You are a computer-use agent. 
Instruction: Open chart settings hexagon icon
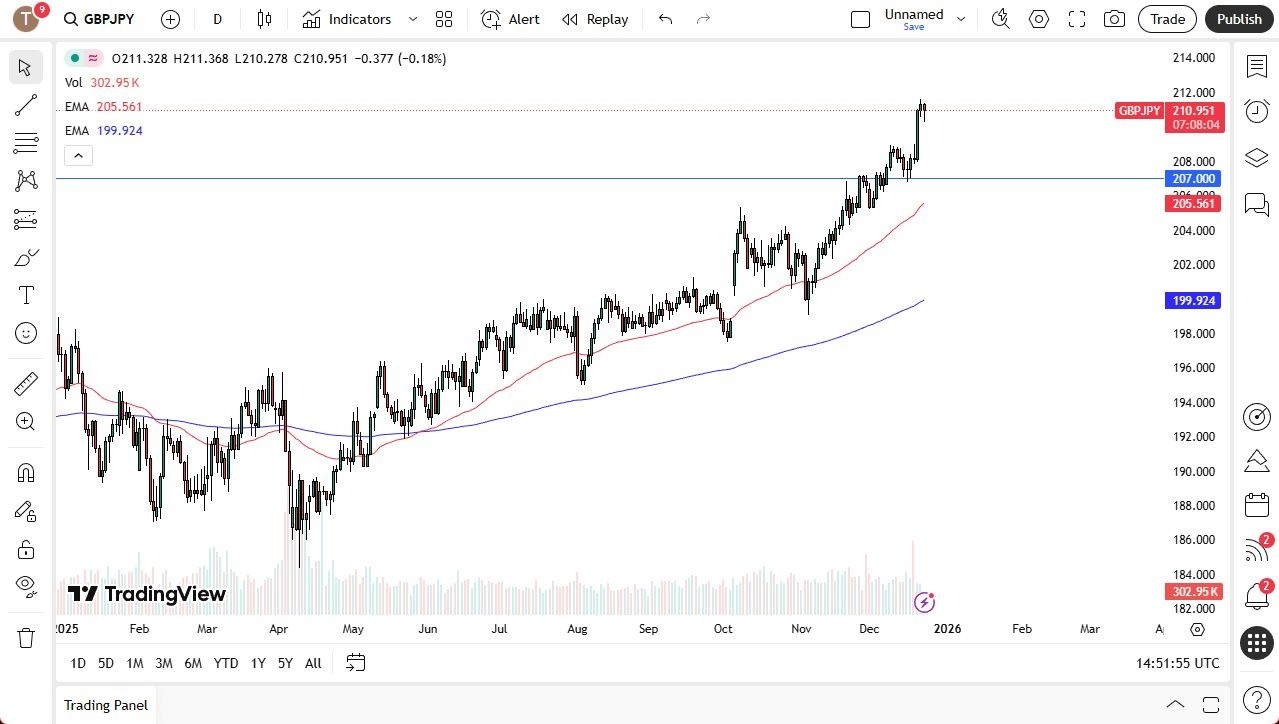tap(1039, 19)
